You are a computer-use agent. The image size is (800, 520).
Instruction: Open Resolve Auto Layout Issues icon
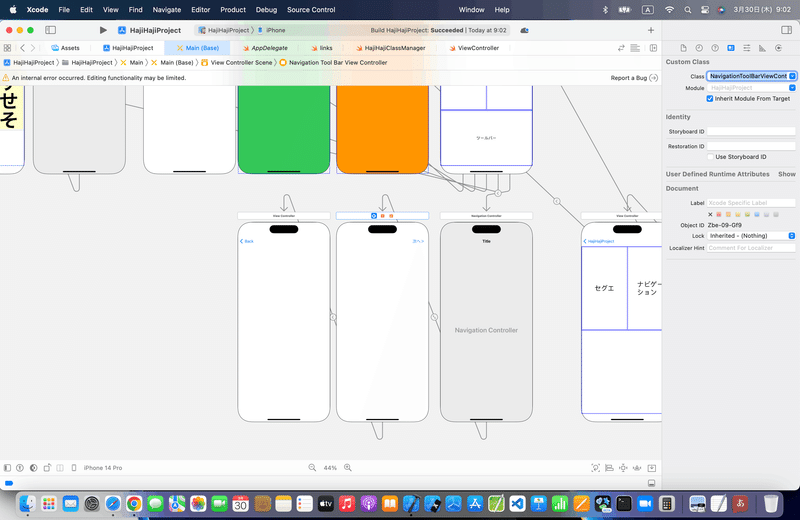(x=637, y=468)
